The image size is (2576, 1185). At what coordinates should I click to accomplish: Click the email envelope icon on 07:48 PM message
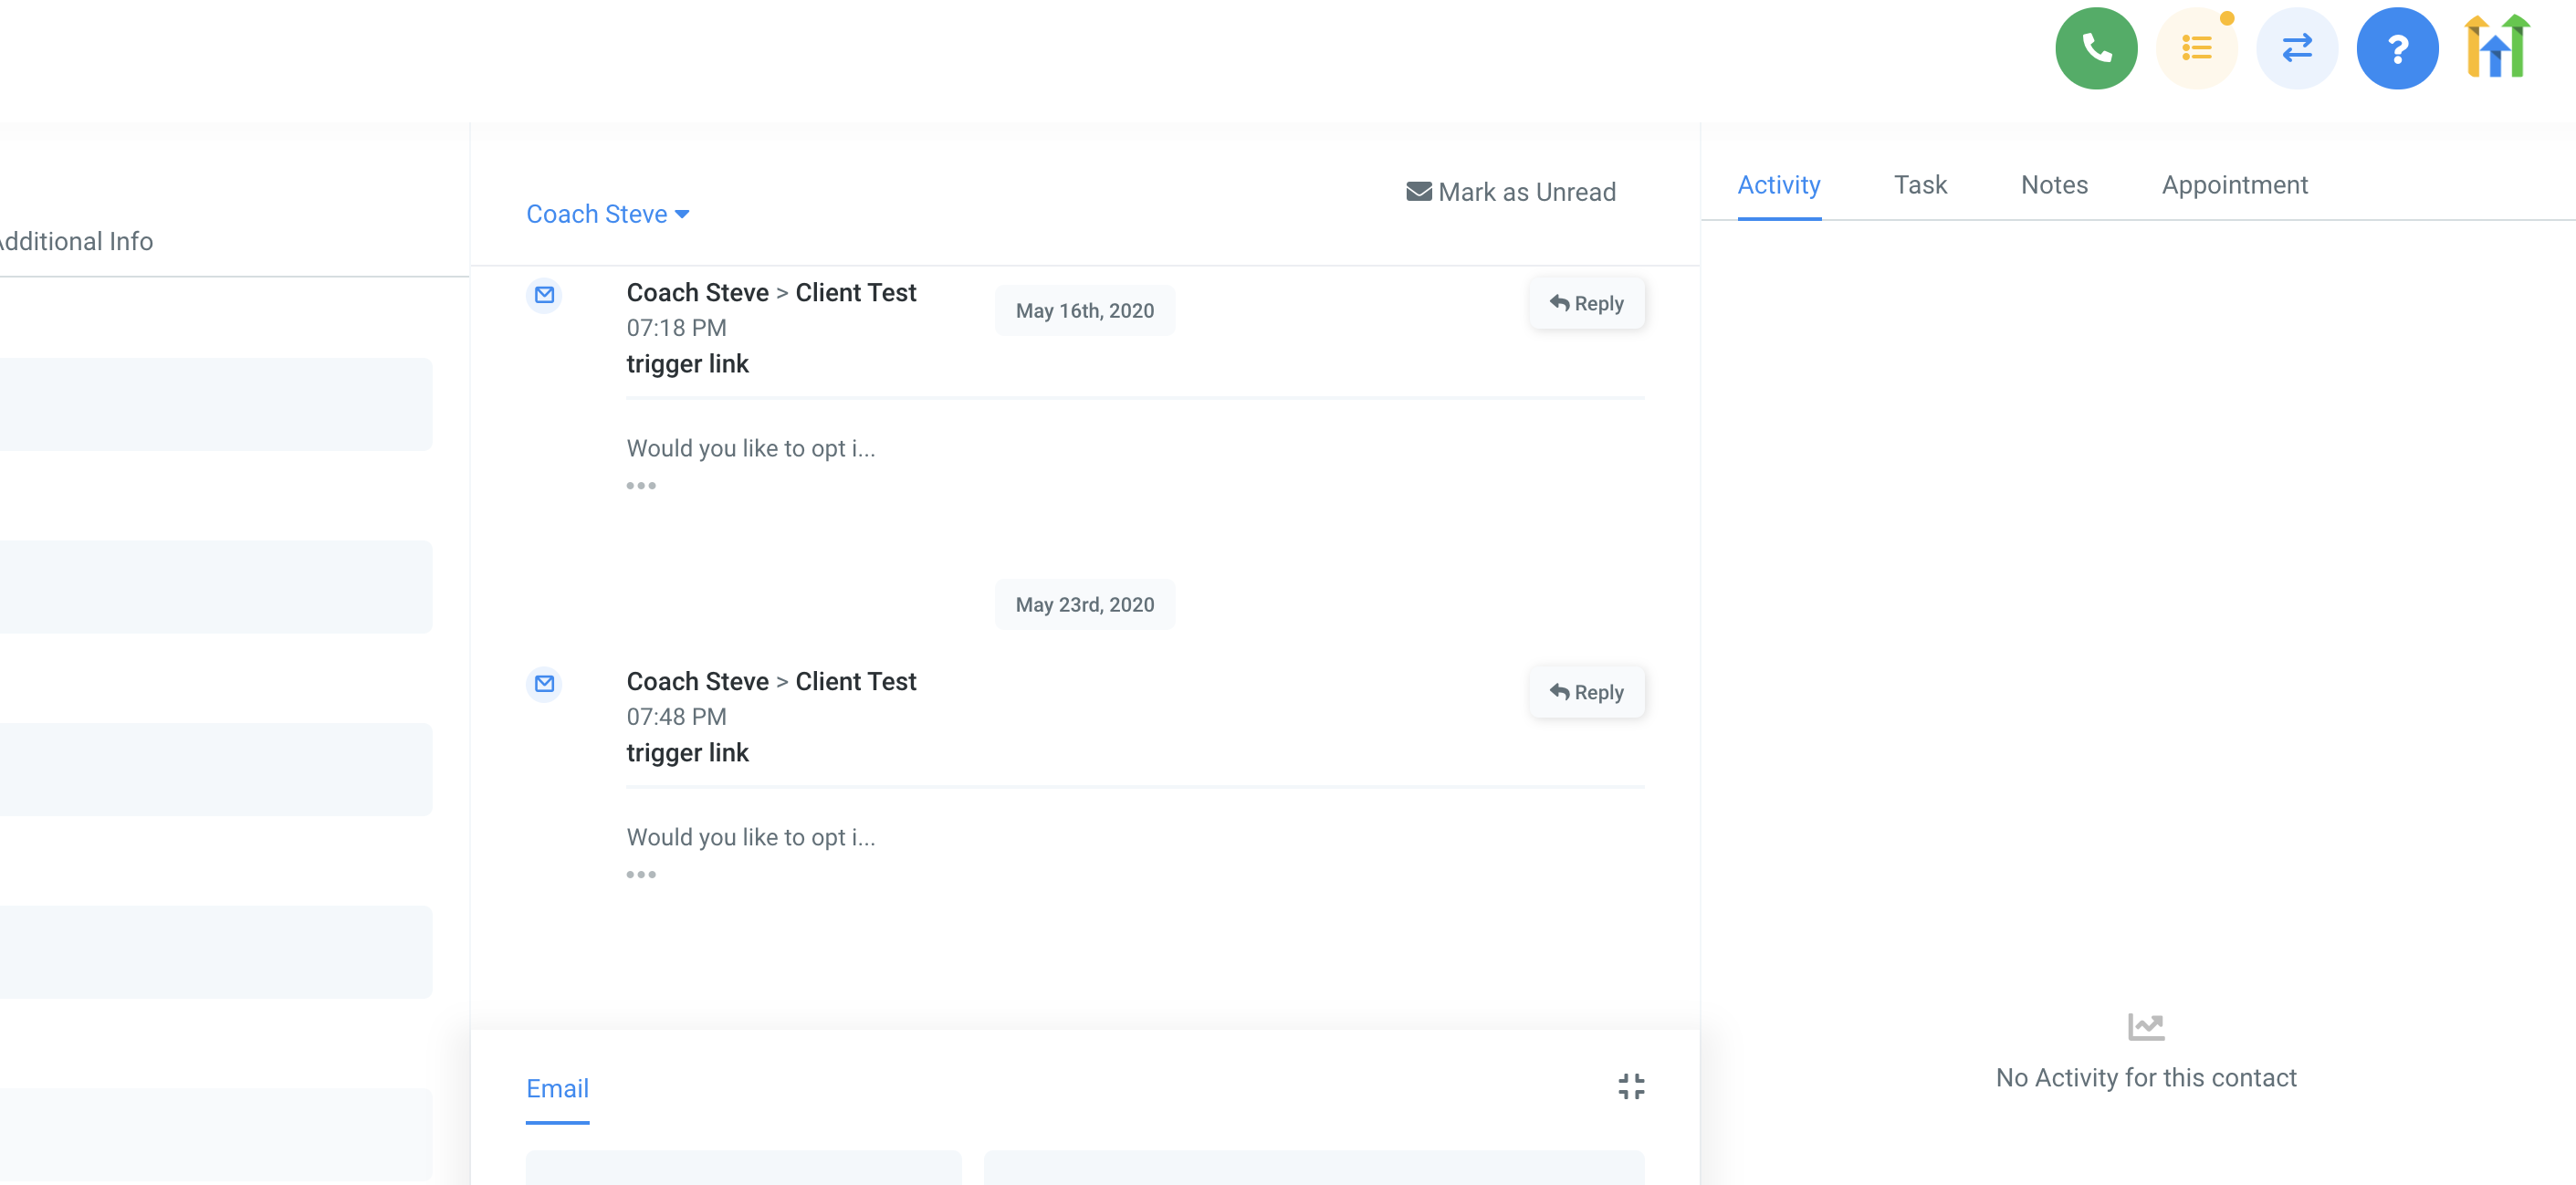click(x=544, y=684)
